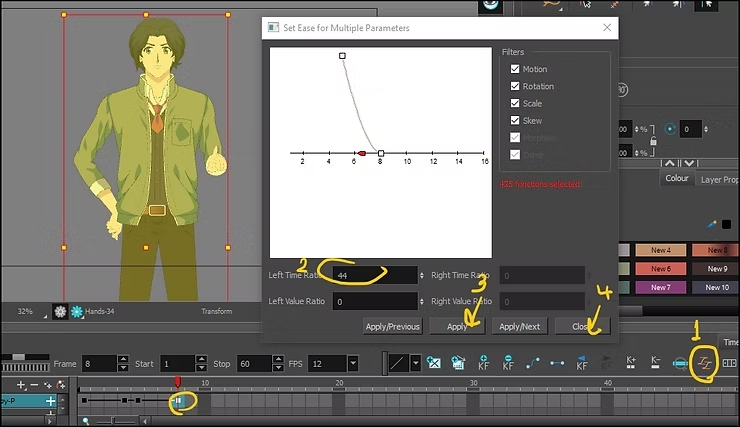Screen dimensions: 740x427
Task: Delete layer with timeline minus icon
Action: [34, 385]
